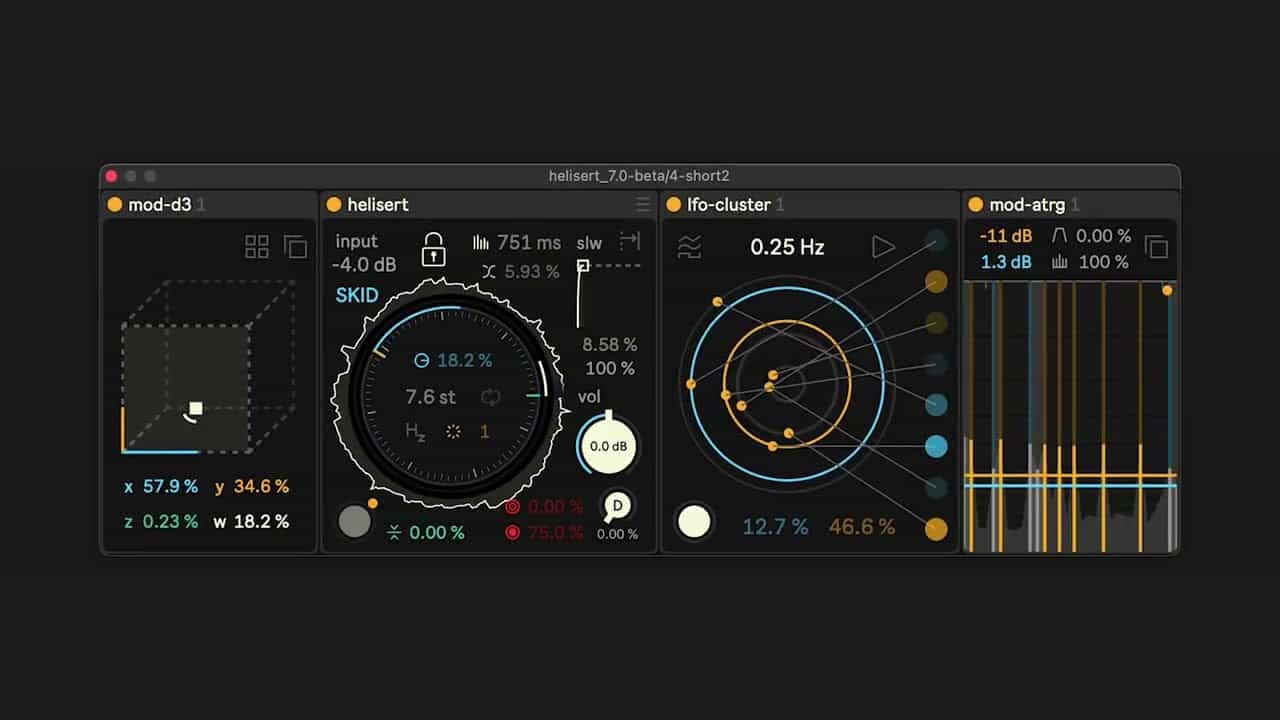Toggle the padlock icon in helisert
Viewport: 1280px width, 720px height.
tap(433, 249)
